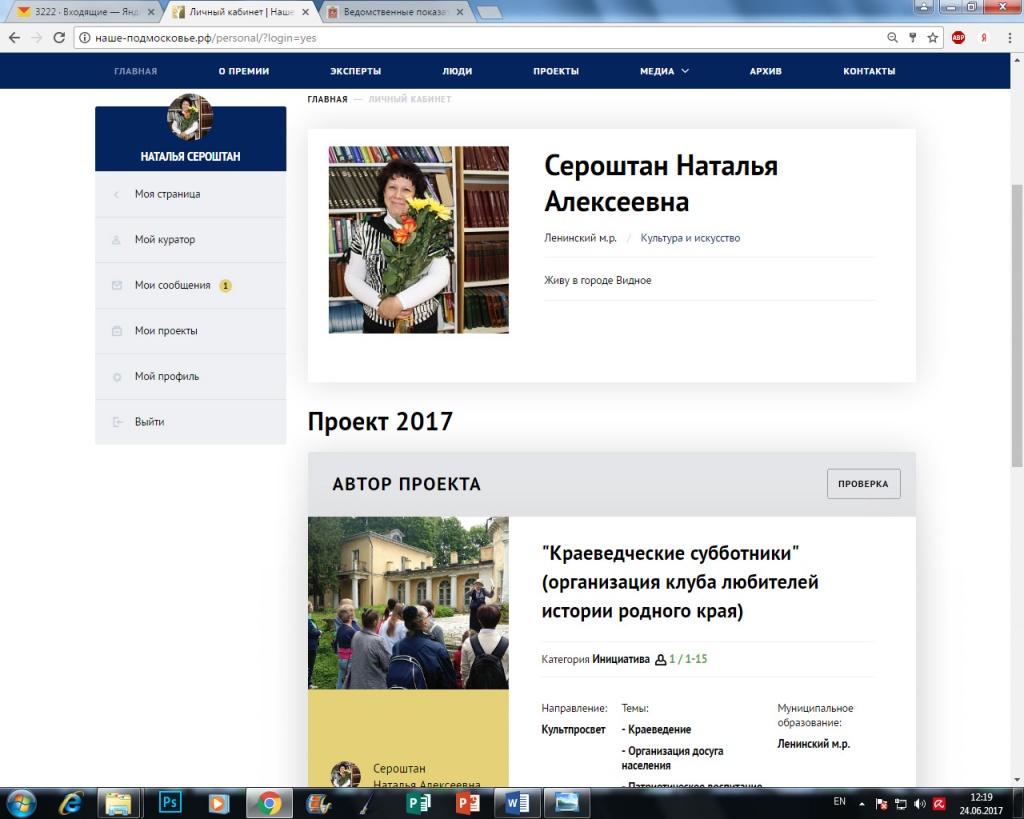Bookmark page with the star icon
Image resolution: width=1024 pixels, height=819 pixels.
933,38
